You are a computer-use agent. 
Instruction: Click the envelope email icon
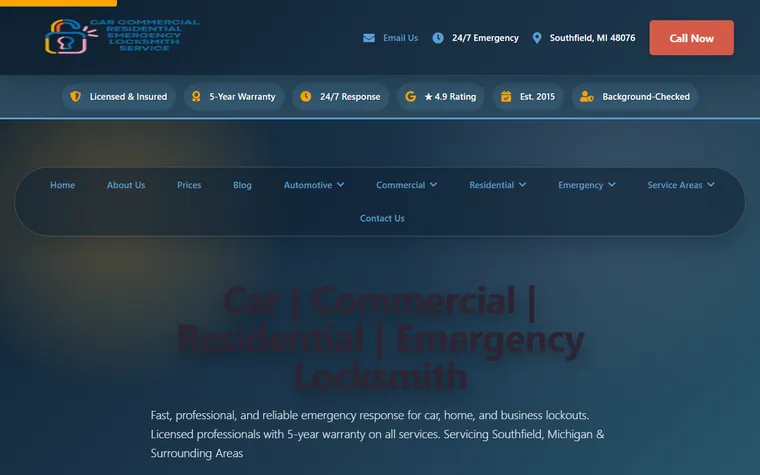tap(369, 38)
